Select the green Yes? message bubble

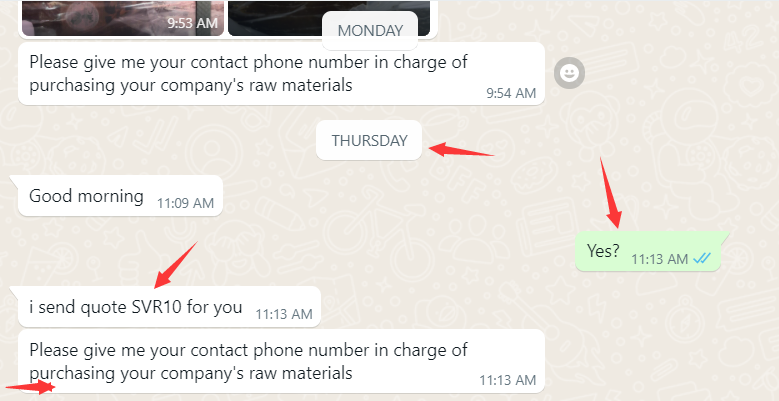click(648, 251)
